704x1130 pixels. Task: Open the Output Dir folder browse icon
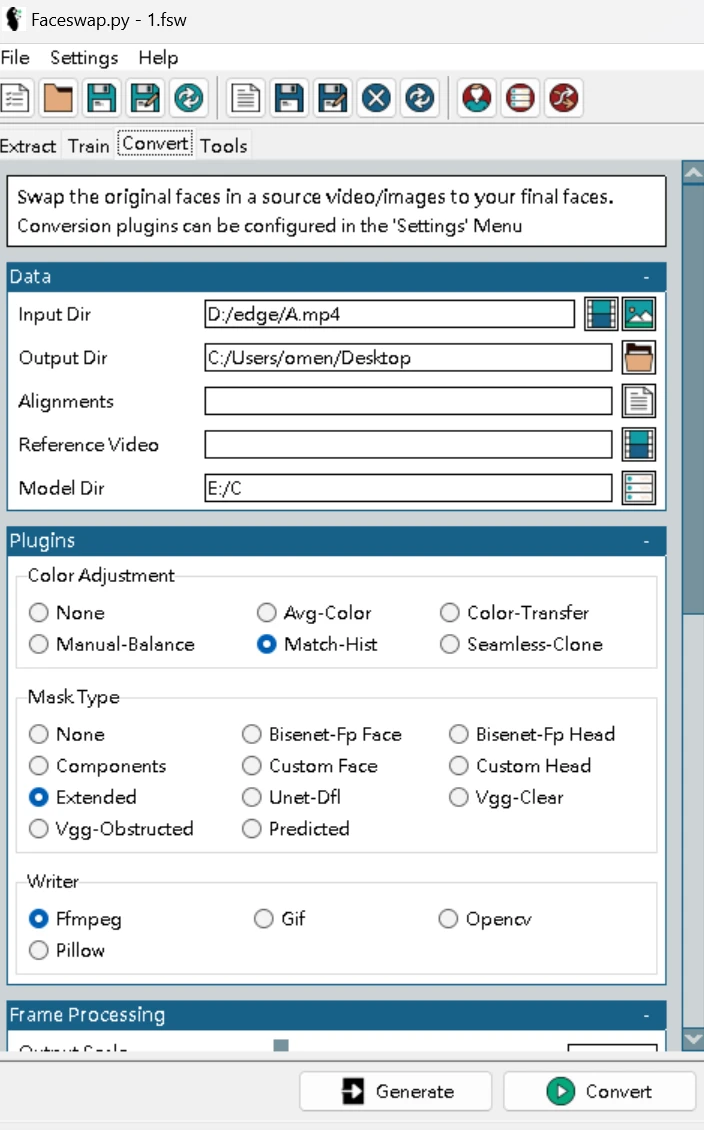(x=638, y=357)
